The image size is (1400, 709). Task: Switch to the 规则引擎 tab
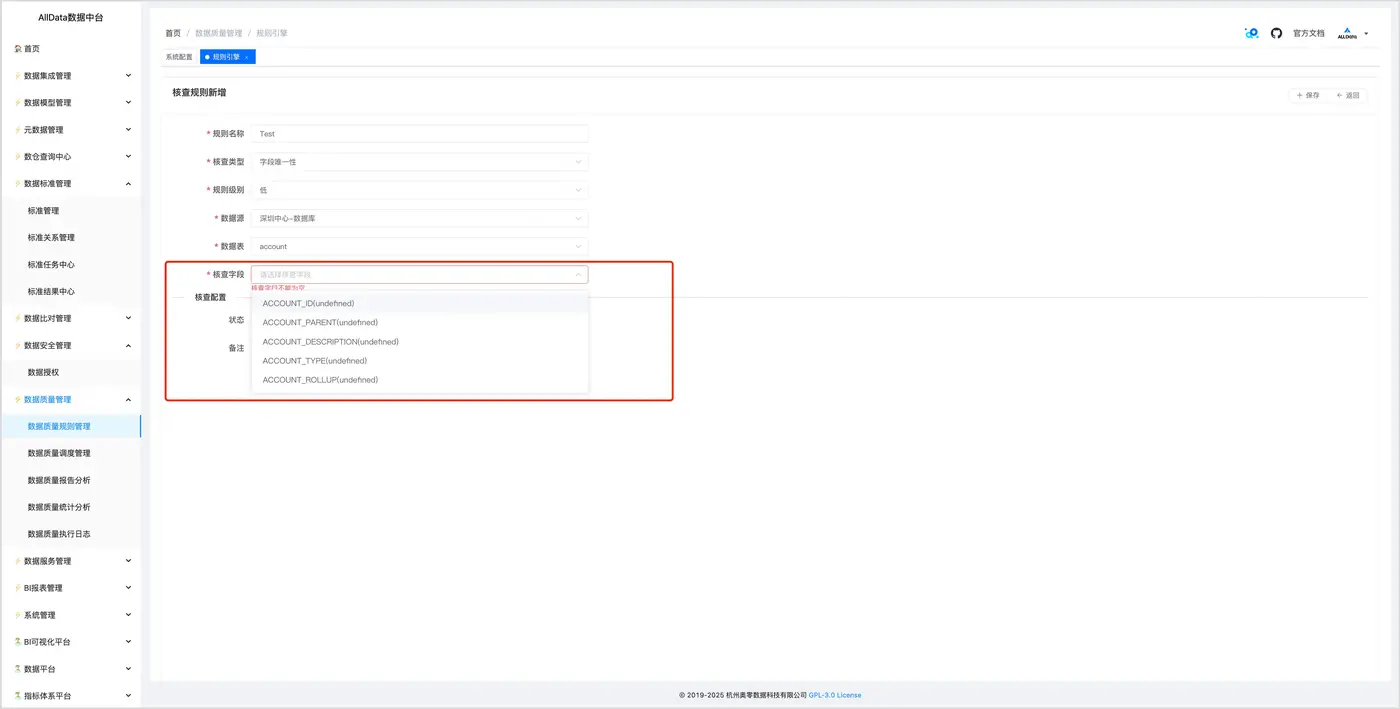coord(226,57)
